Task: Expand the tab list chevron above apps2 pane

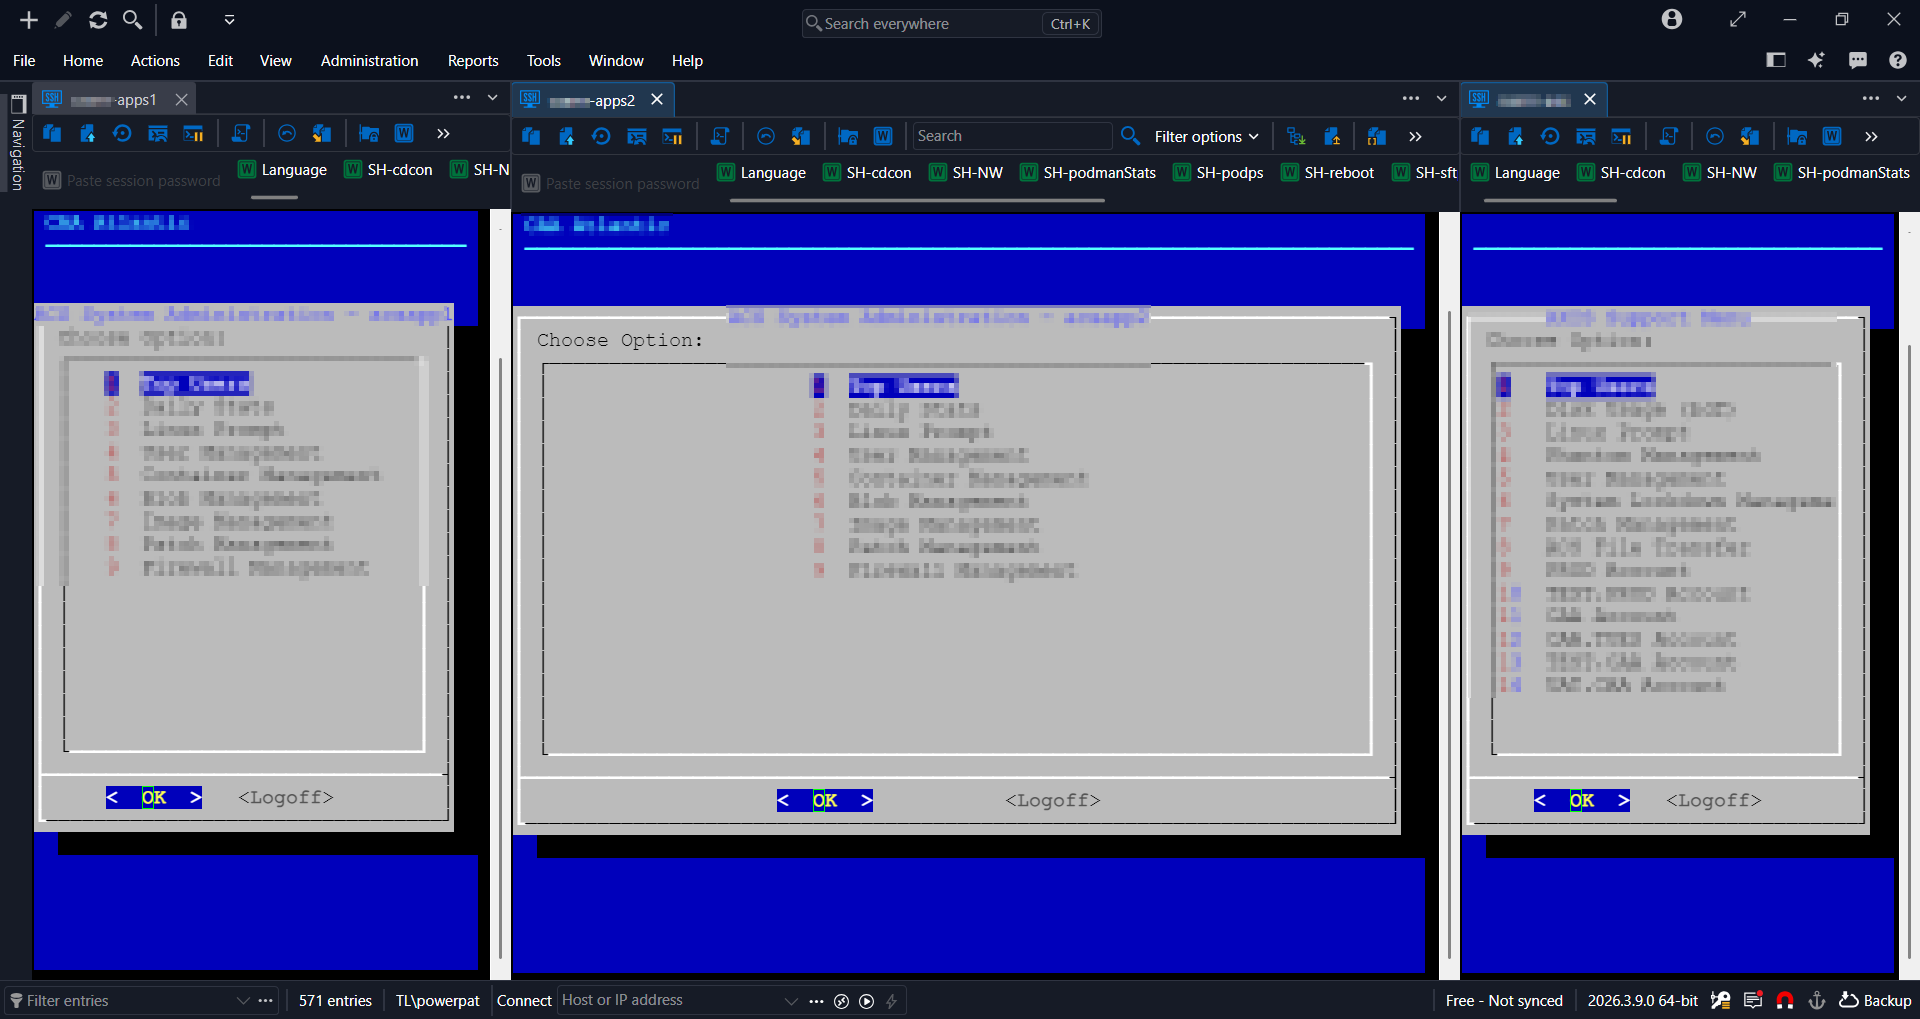Action: pyautogui.click(x=1441, y=98)
